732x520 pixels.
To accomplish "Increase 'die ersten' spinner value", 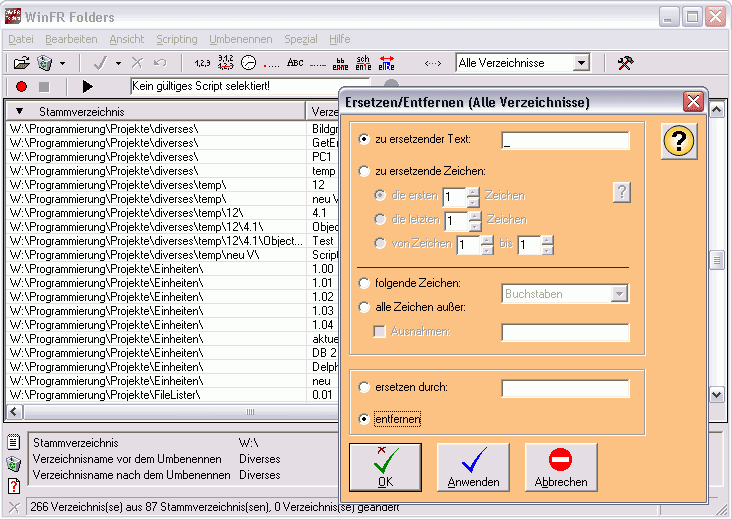I will pos(473,192).
